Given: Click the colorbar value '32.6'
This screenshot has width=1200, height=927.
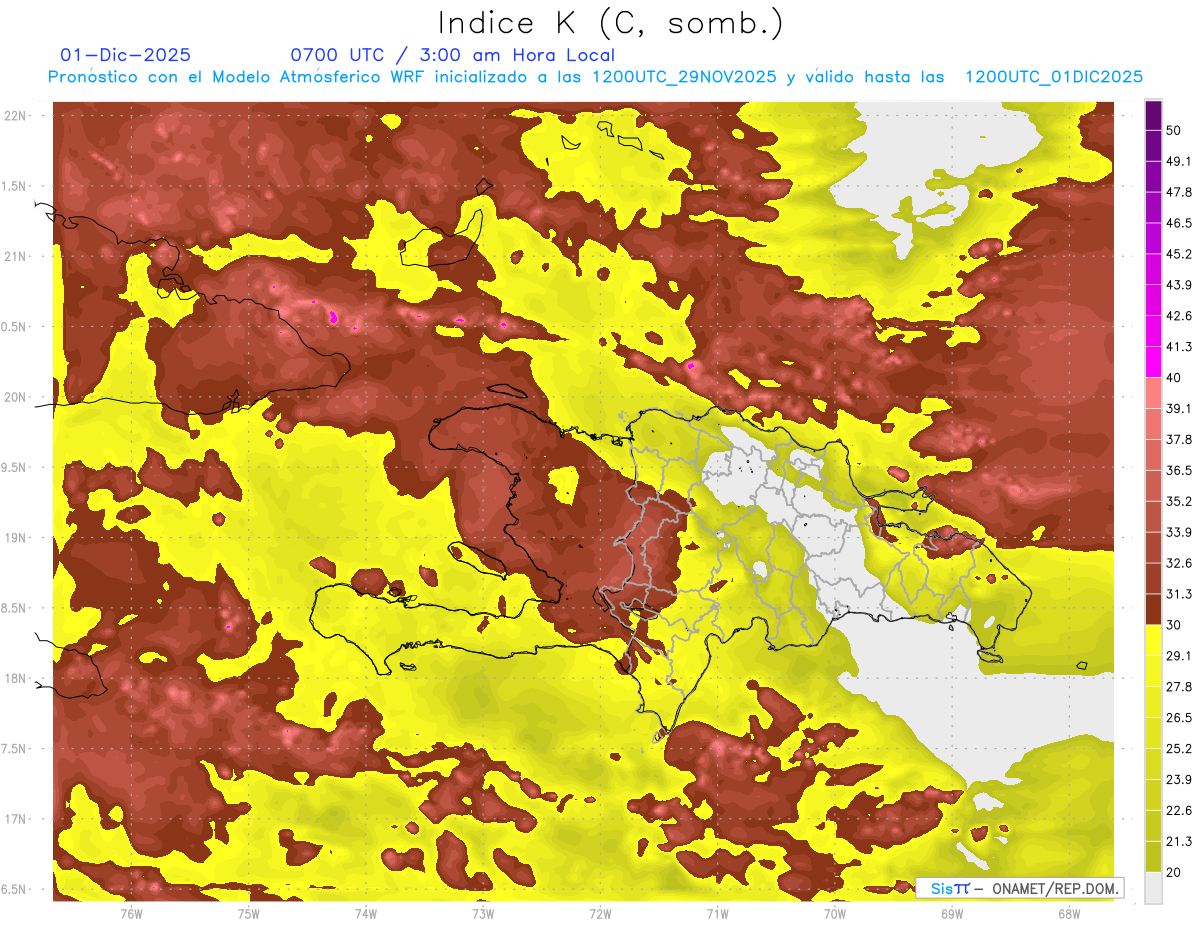Looking at the screenshot, I should (x=1179, y=563).
